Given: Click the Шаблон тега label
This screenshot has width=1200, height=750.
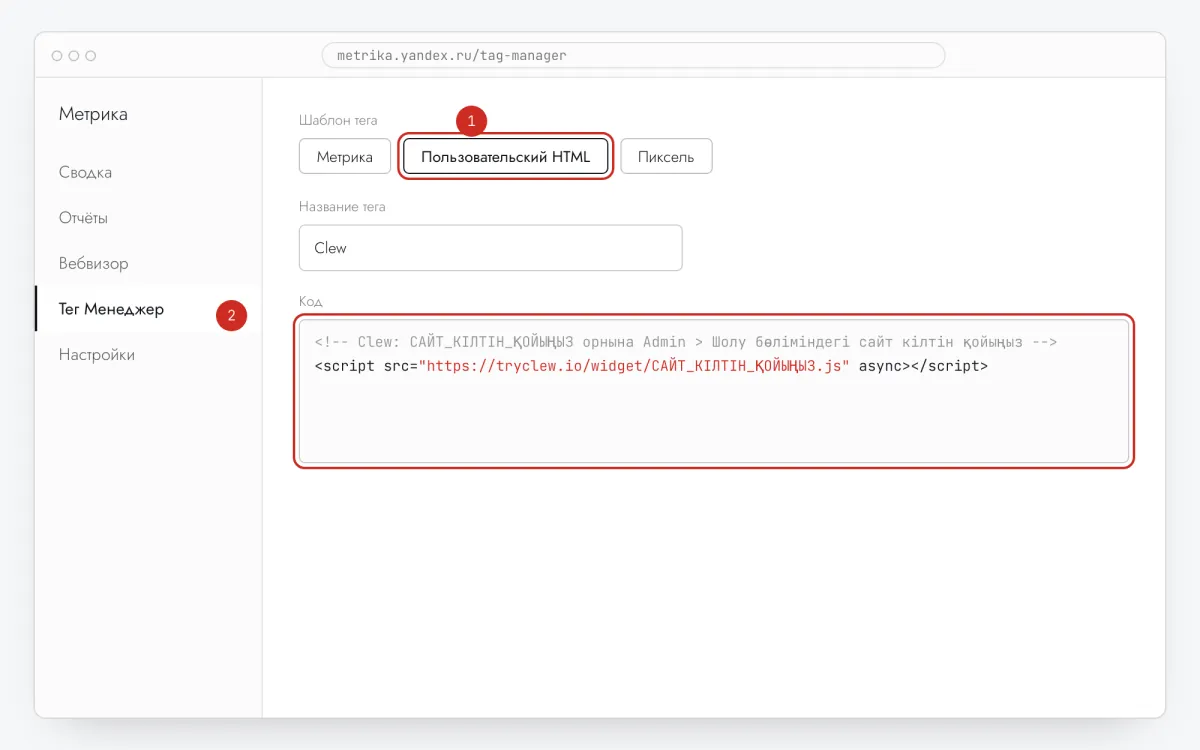Looking at the screenshot, I should pyautogui.click(x=338, y=120).
